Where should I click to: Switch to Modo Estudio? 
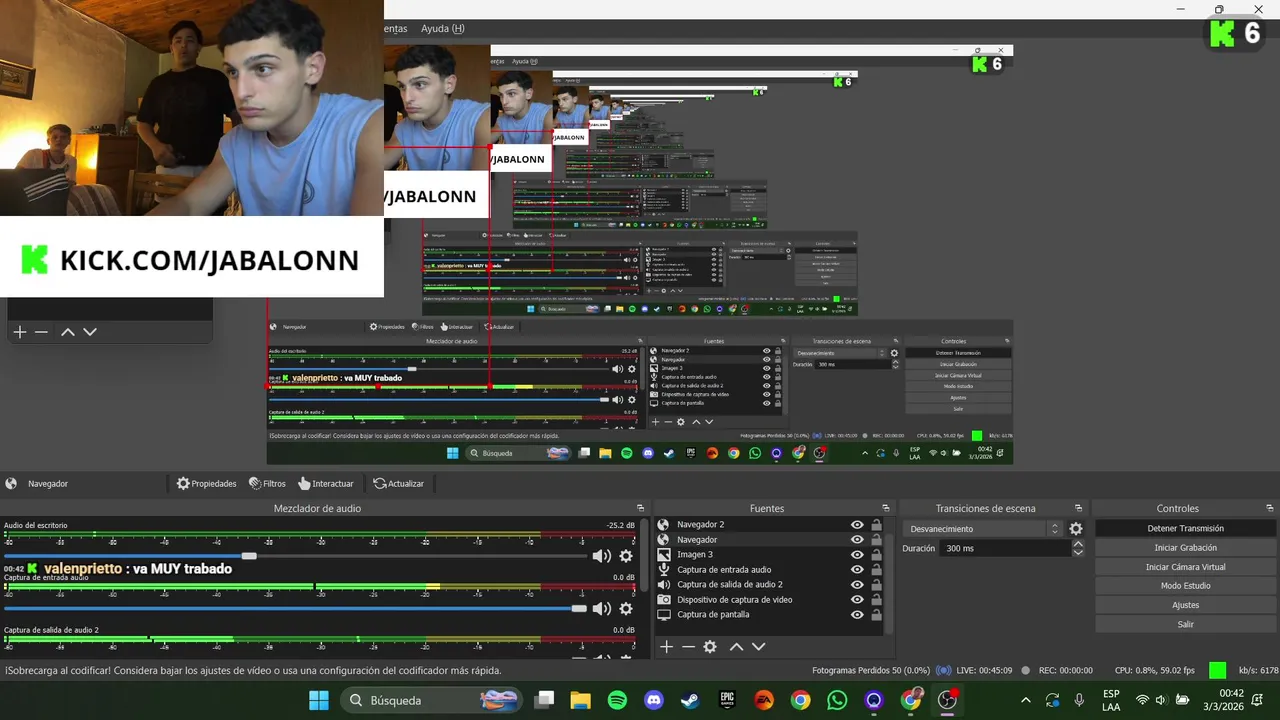(x=1185, y=586)
